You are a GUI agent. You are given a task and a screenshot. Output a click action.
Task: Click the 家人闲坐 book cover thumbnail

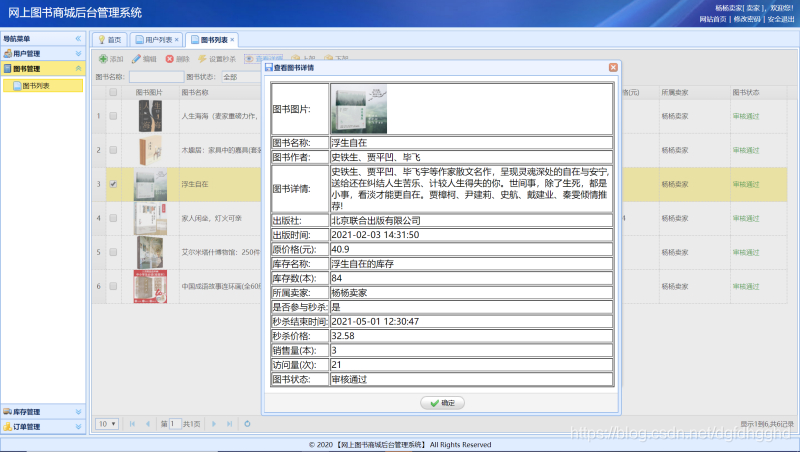151,218
